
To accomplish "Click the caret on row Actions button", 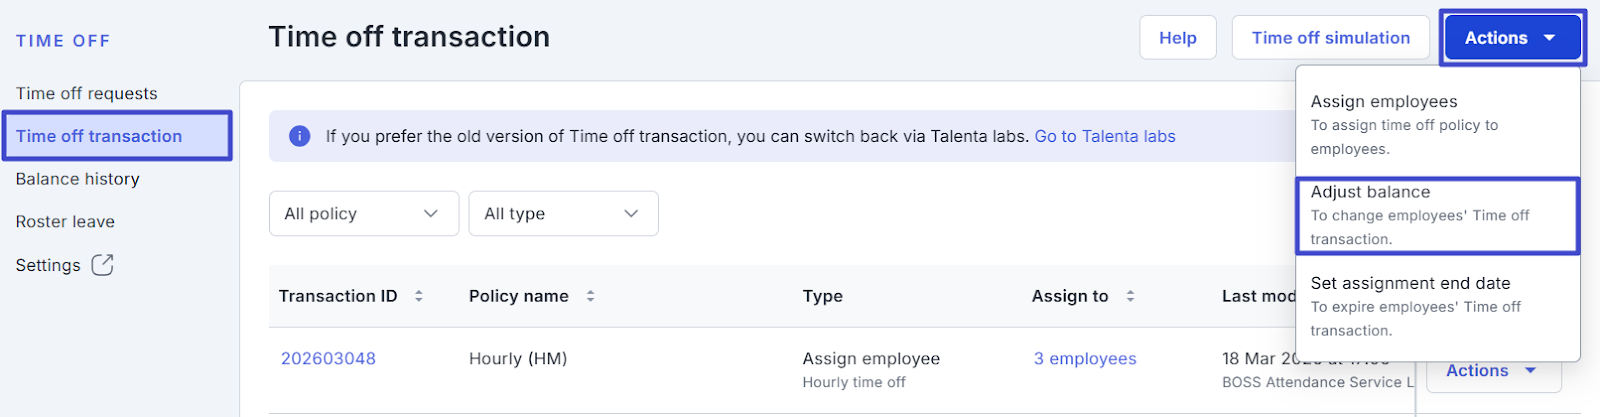I will click(1530, 371).
